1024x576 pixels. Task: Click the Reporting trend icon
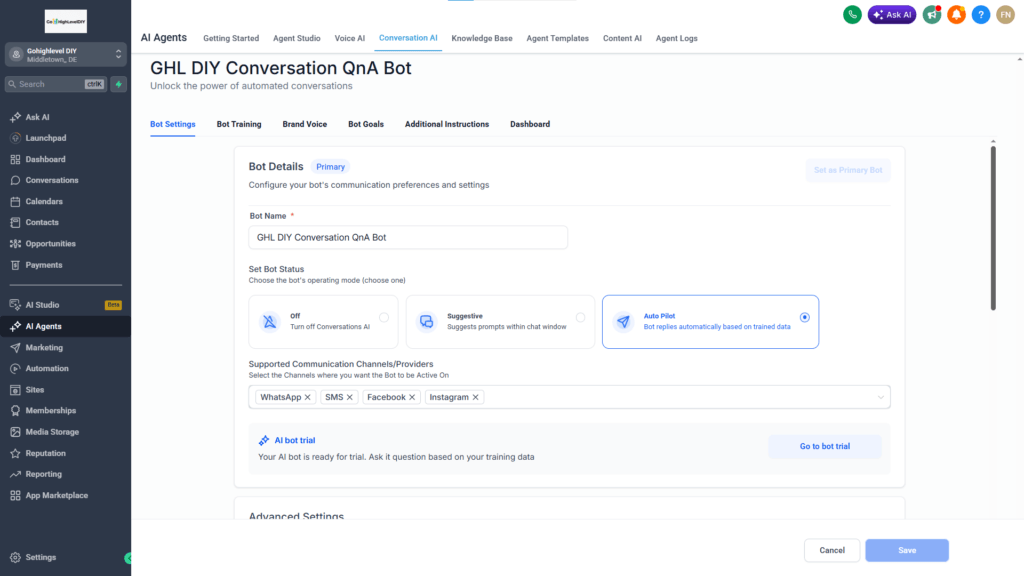pyautogui.click(x=16, y=474)
